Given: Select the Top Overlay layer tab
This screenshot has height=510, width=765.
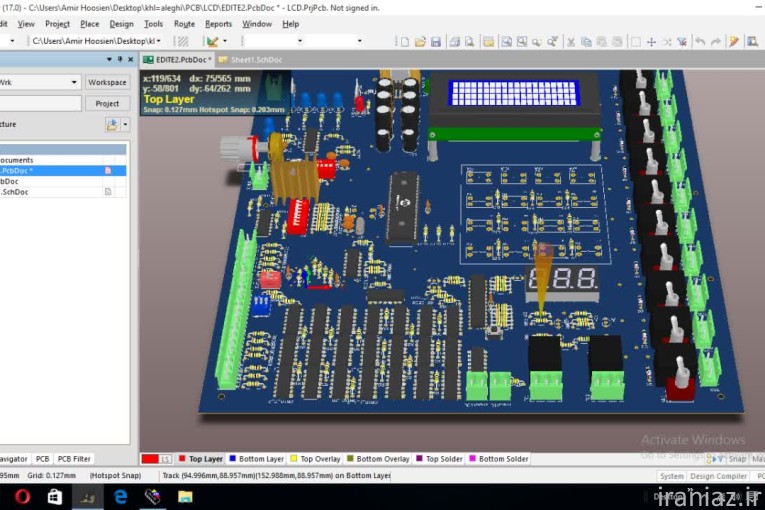Looking at the screenshot, I should point(315,459).
